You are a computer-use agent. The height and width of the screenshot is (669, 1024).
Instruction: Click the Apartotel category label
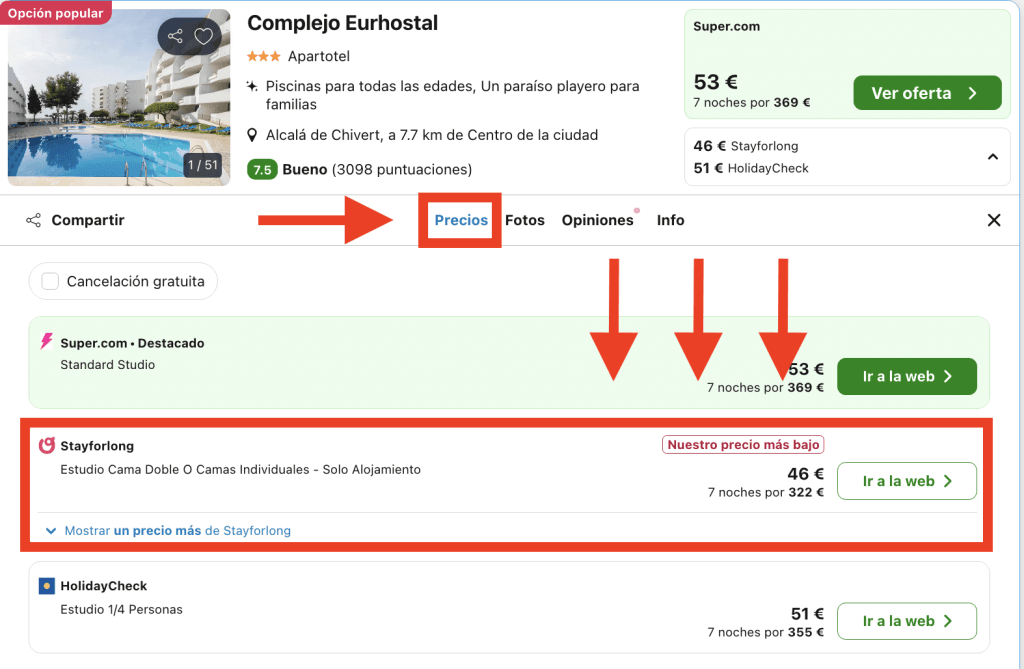(319, 56)
